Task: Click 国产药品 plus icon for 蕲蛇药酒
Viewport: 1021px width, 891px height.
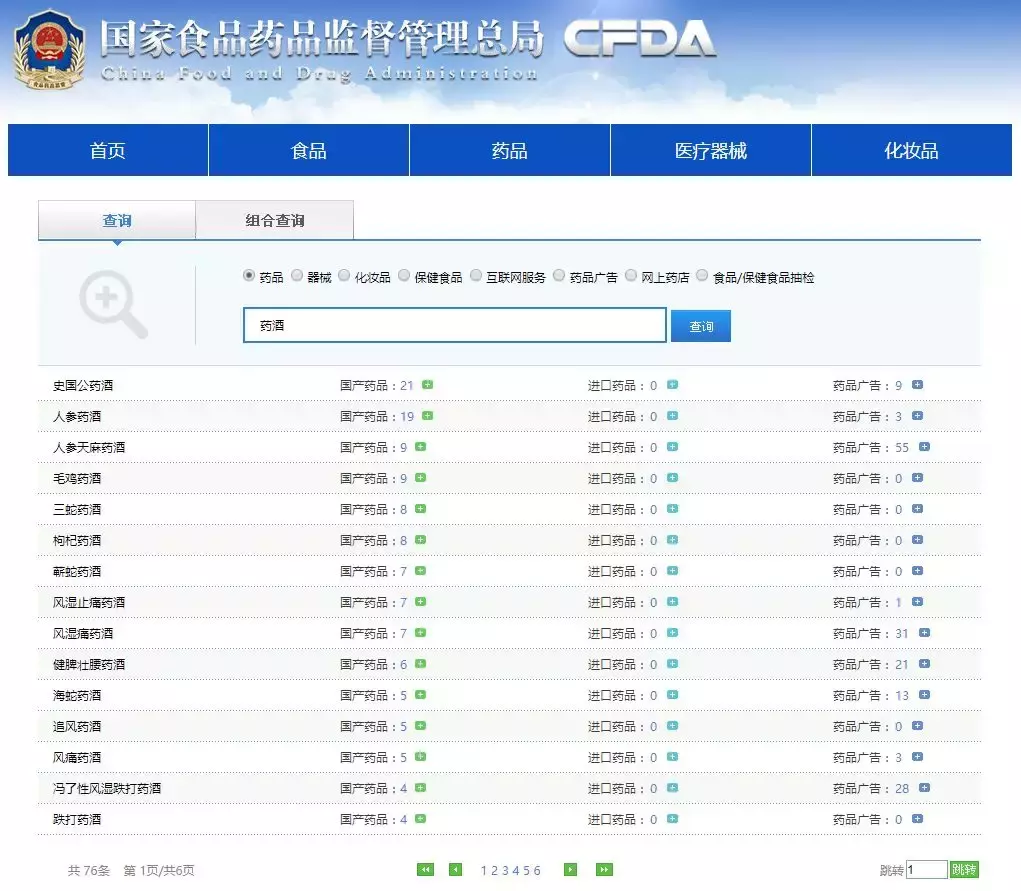Action: coord(421,571)
